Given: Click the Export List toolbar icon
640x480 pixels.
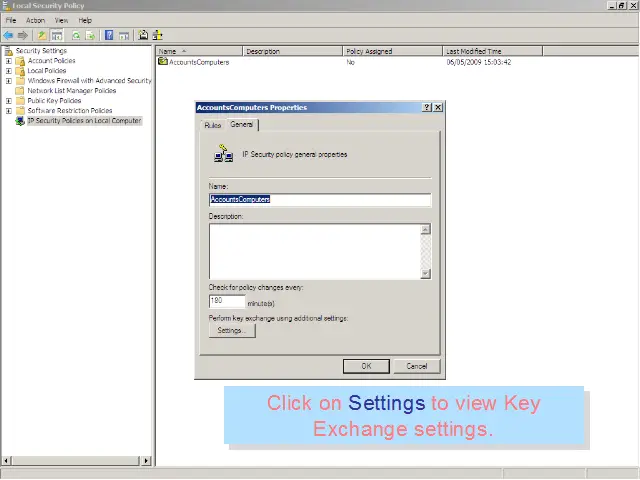Looking at the screenshot, I should pyautogui.click(x=90, y=35).
